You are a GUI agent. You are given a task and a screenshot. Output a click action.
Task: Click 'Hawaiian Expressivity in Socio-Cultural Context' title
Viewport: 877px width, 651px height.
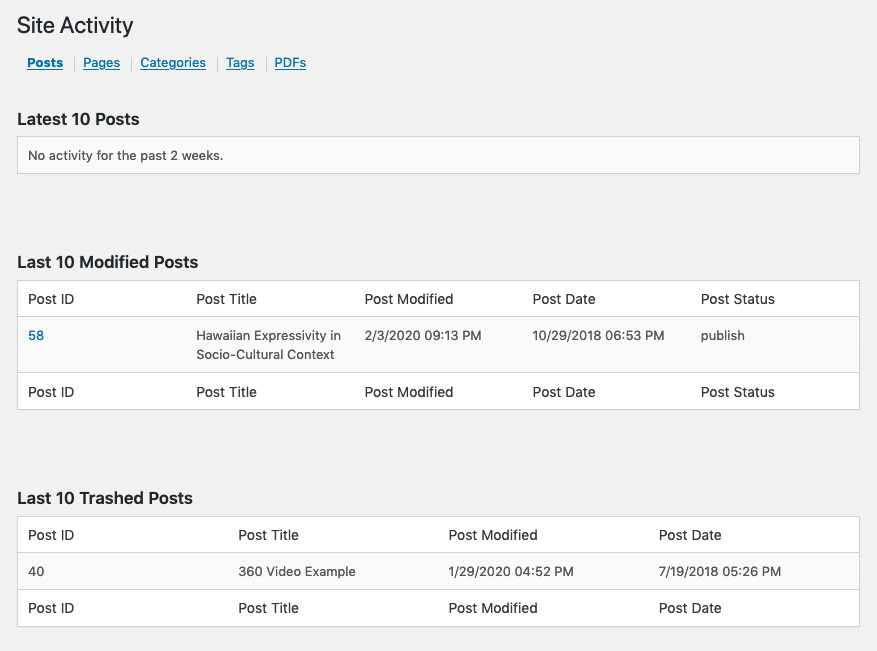click(268, 345)
